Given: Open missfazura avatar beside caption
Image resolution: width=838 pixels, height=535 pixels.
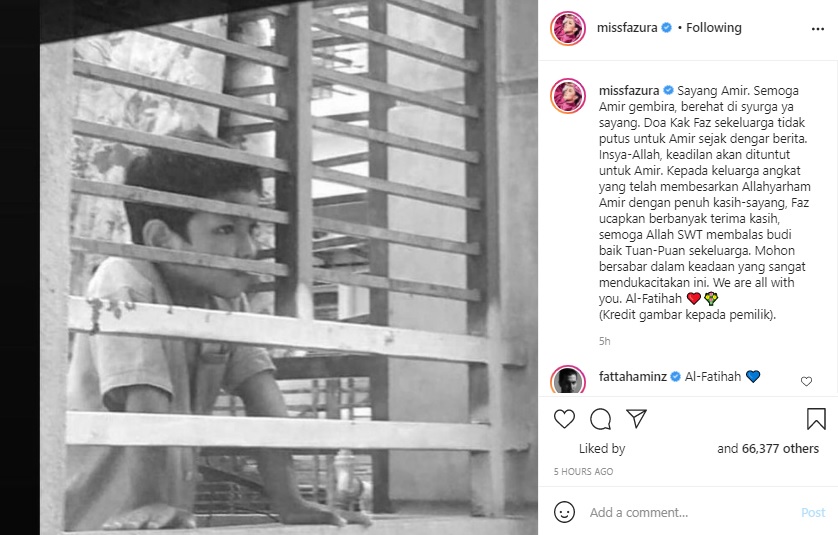Looking at the screenshot, I should click(x=568, y=96).
